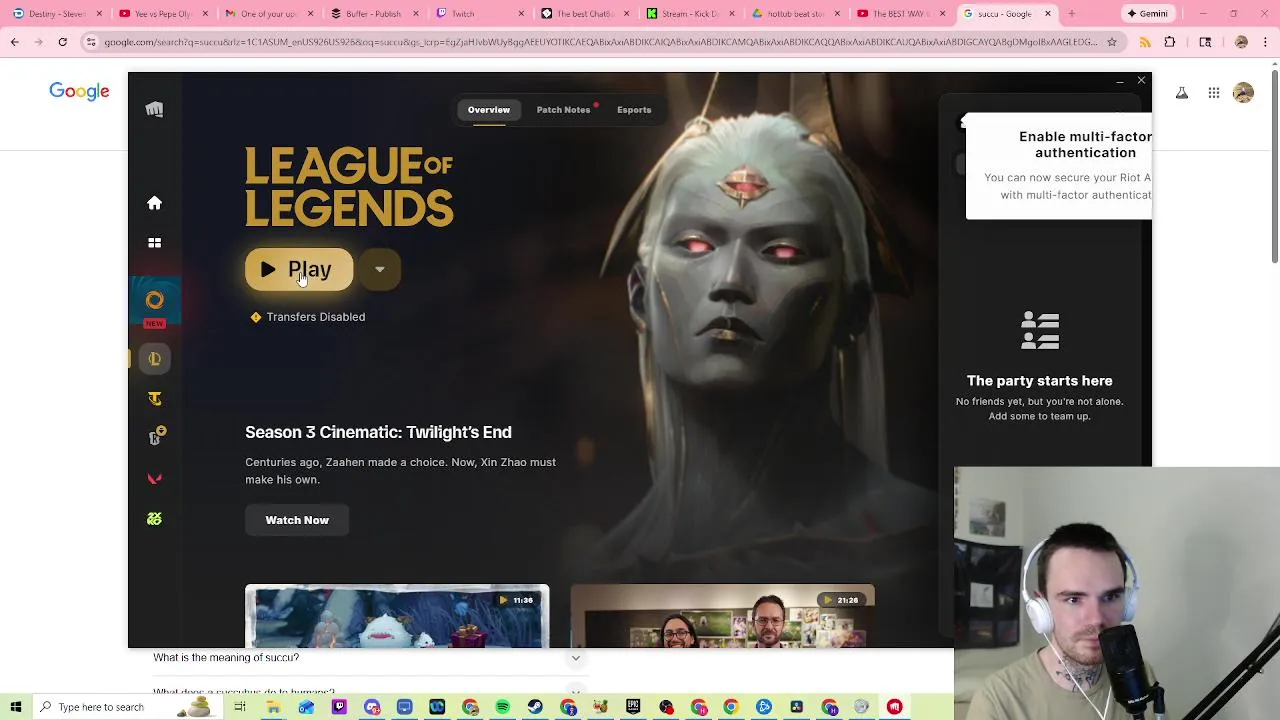Go to Riot Client home icon
The image size is (1280, 720).
click(x=154, y=203)
